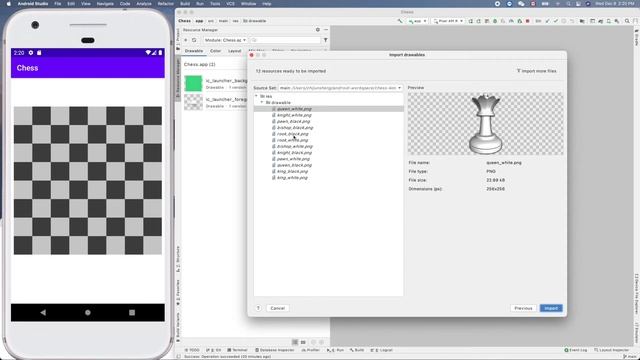Tap the emulator Home circle button
Screen dimensions: 640x360
[88, 313]
